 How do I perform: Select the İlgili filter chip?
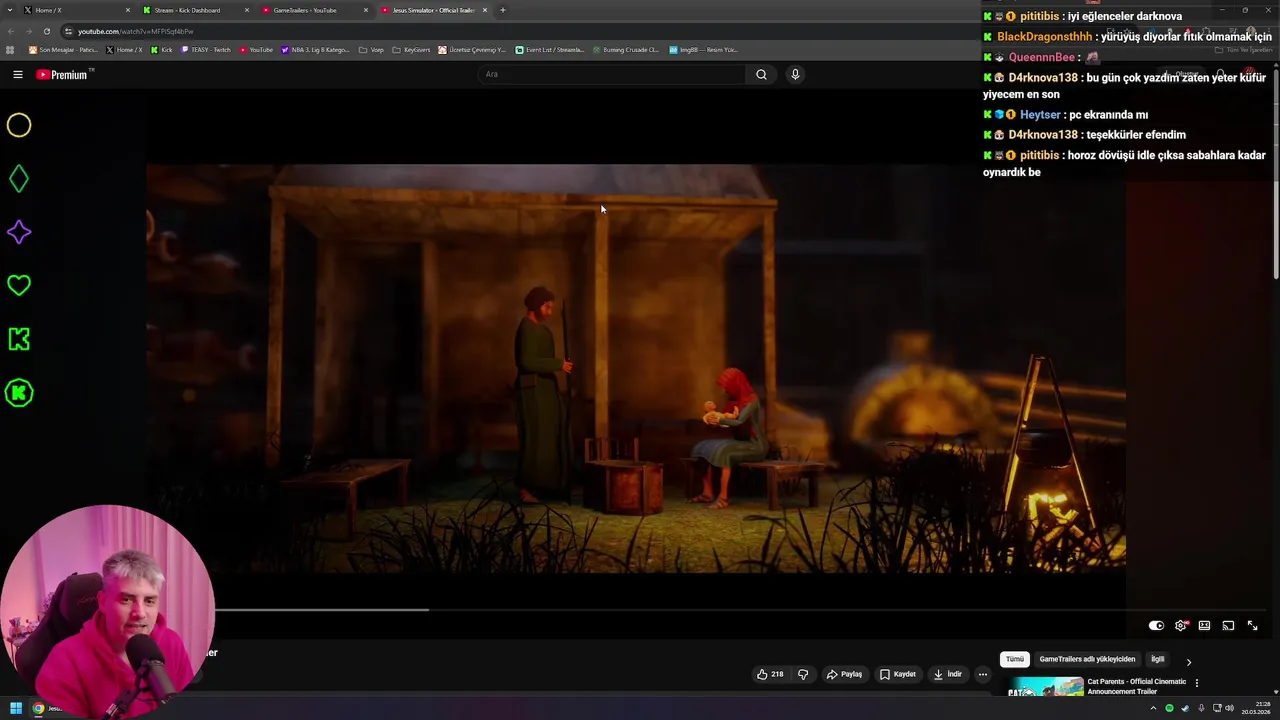click(1157, 659)
